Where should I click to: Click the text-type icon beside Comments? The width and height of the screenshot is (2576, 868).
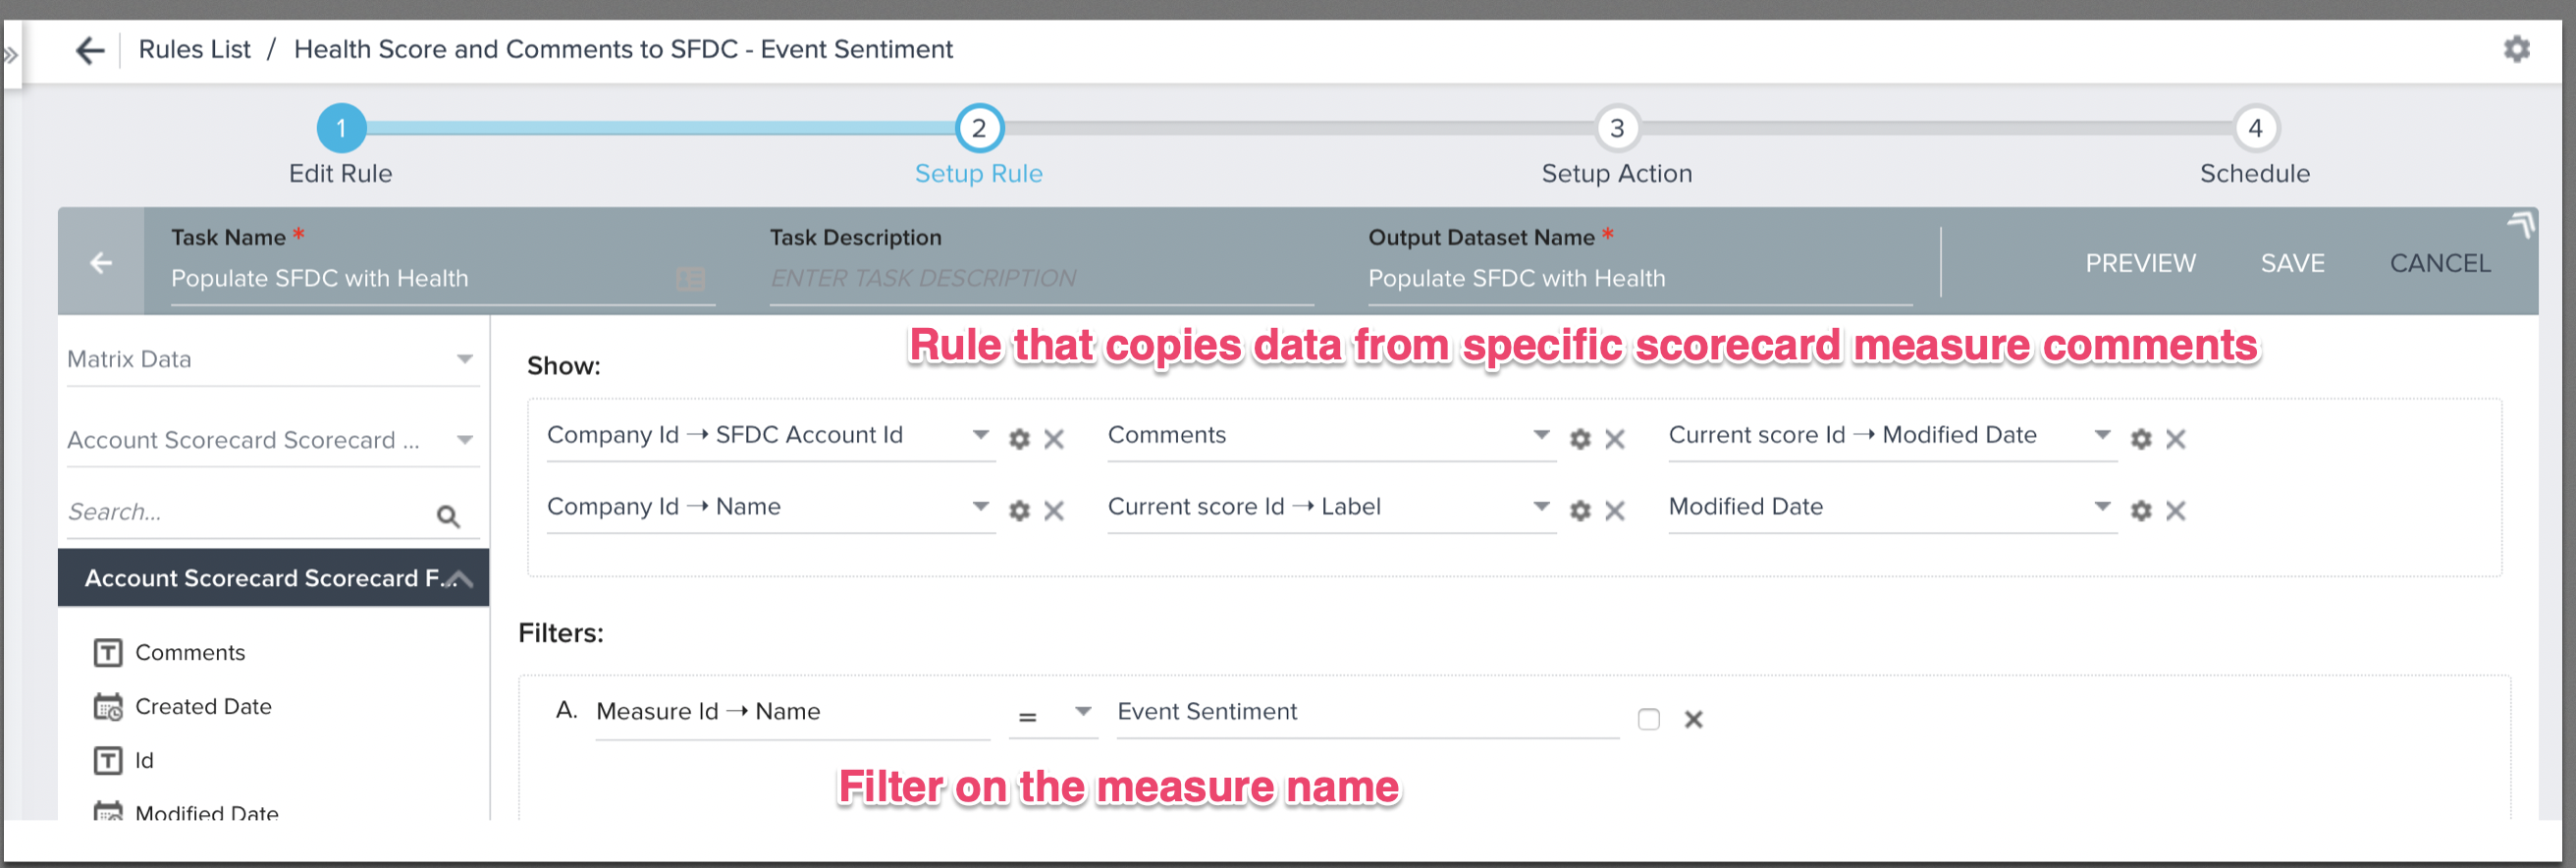[108, 653]
